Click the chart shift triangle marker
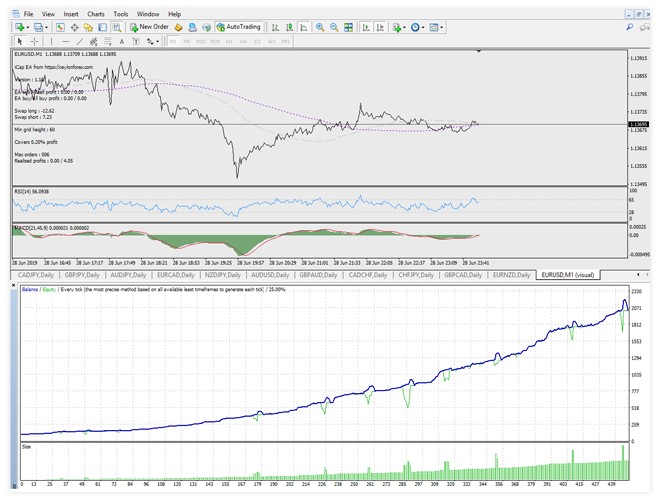This screenshot has height=499, width=659. click(479, 51)
